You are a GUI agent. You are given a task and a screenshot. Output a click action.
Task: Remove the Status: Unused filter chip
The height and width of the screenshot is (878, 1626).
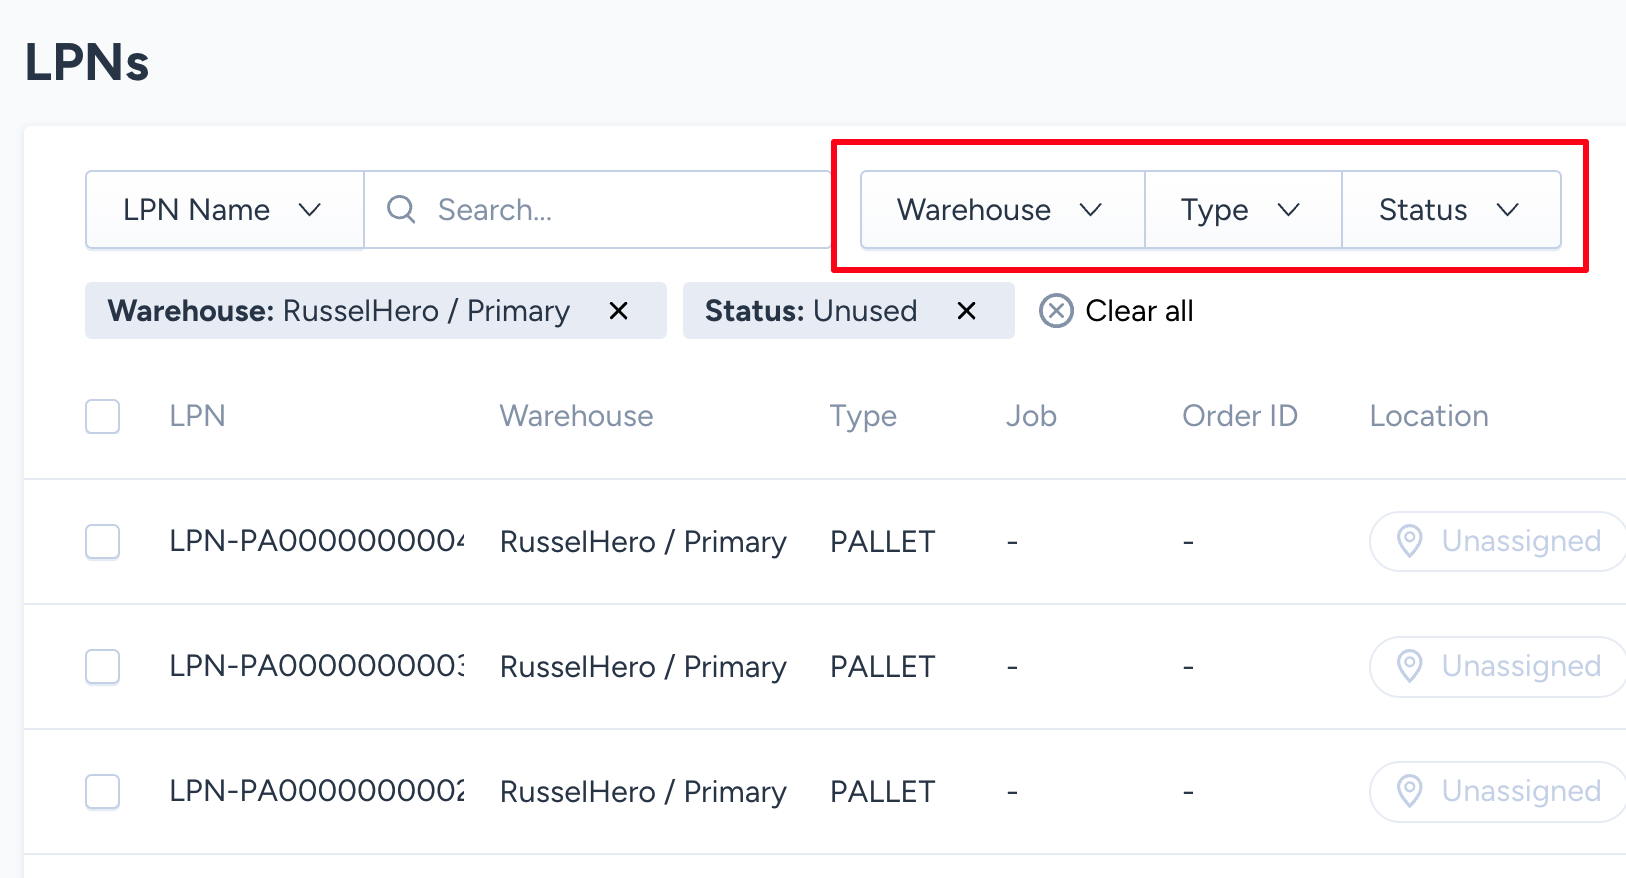(x=966, y=311)
